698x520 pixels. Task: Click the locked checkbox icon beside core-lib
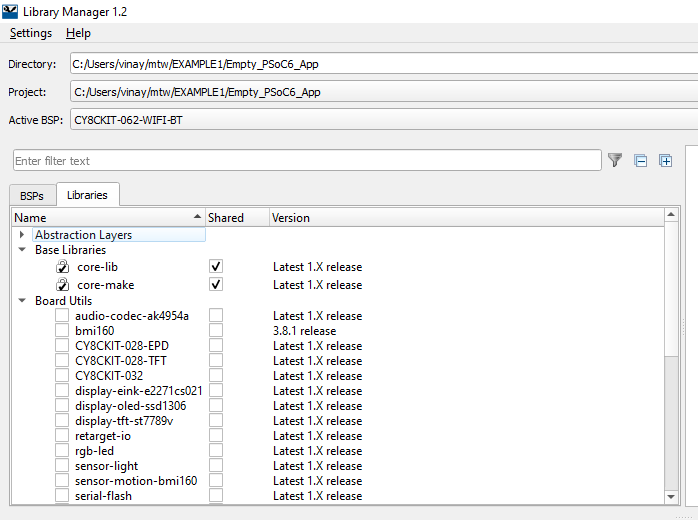coord(62,267)
